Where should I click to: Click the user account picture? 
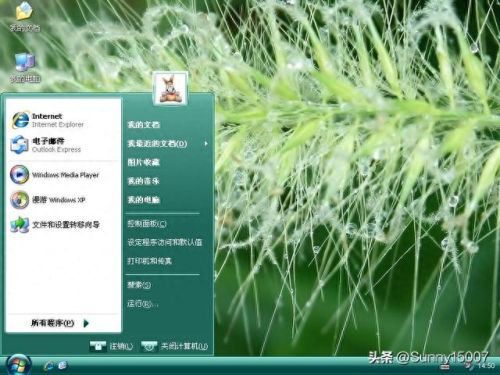170,89
